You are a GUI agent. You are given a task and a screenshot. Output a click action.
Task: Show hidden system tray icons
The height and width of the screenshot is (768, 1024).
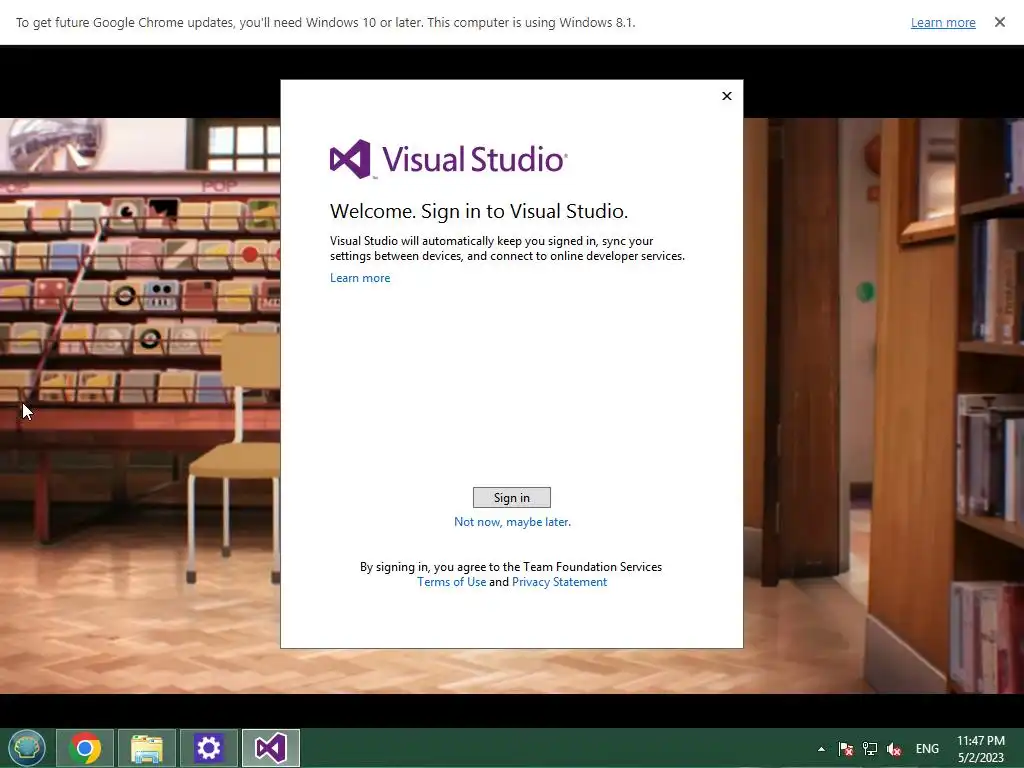pyautogui.click(x=821, y=749)
